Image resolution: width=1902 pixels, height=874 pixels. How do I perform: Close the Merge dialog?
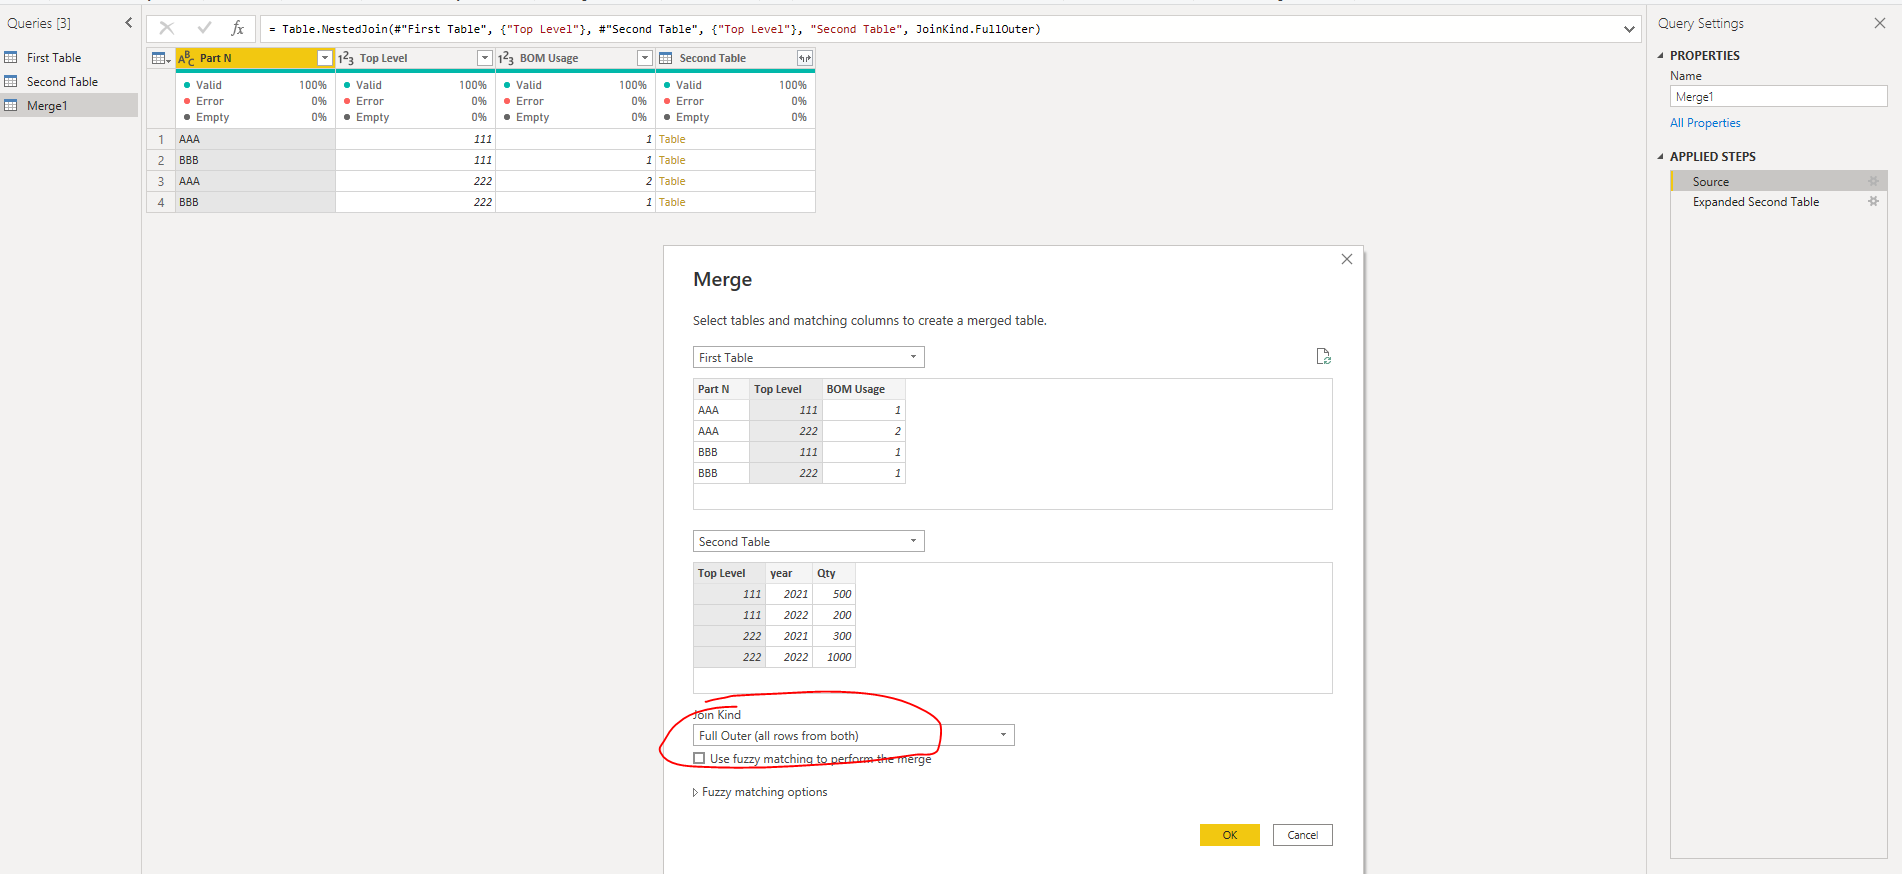[x=1347, y=259]
